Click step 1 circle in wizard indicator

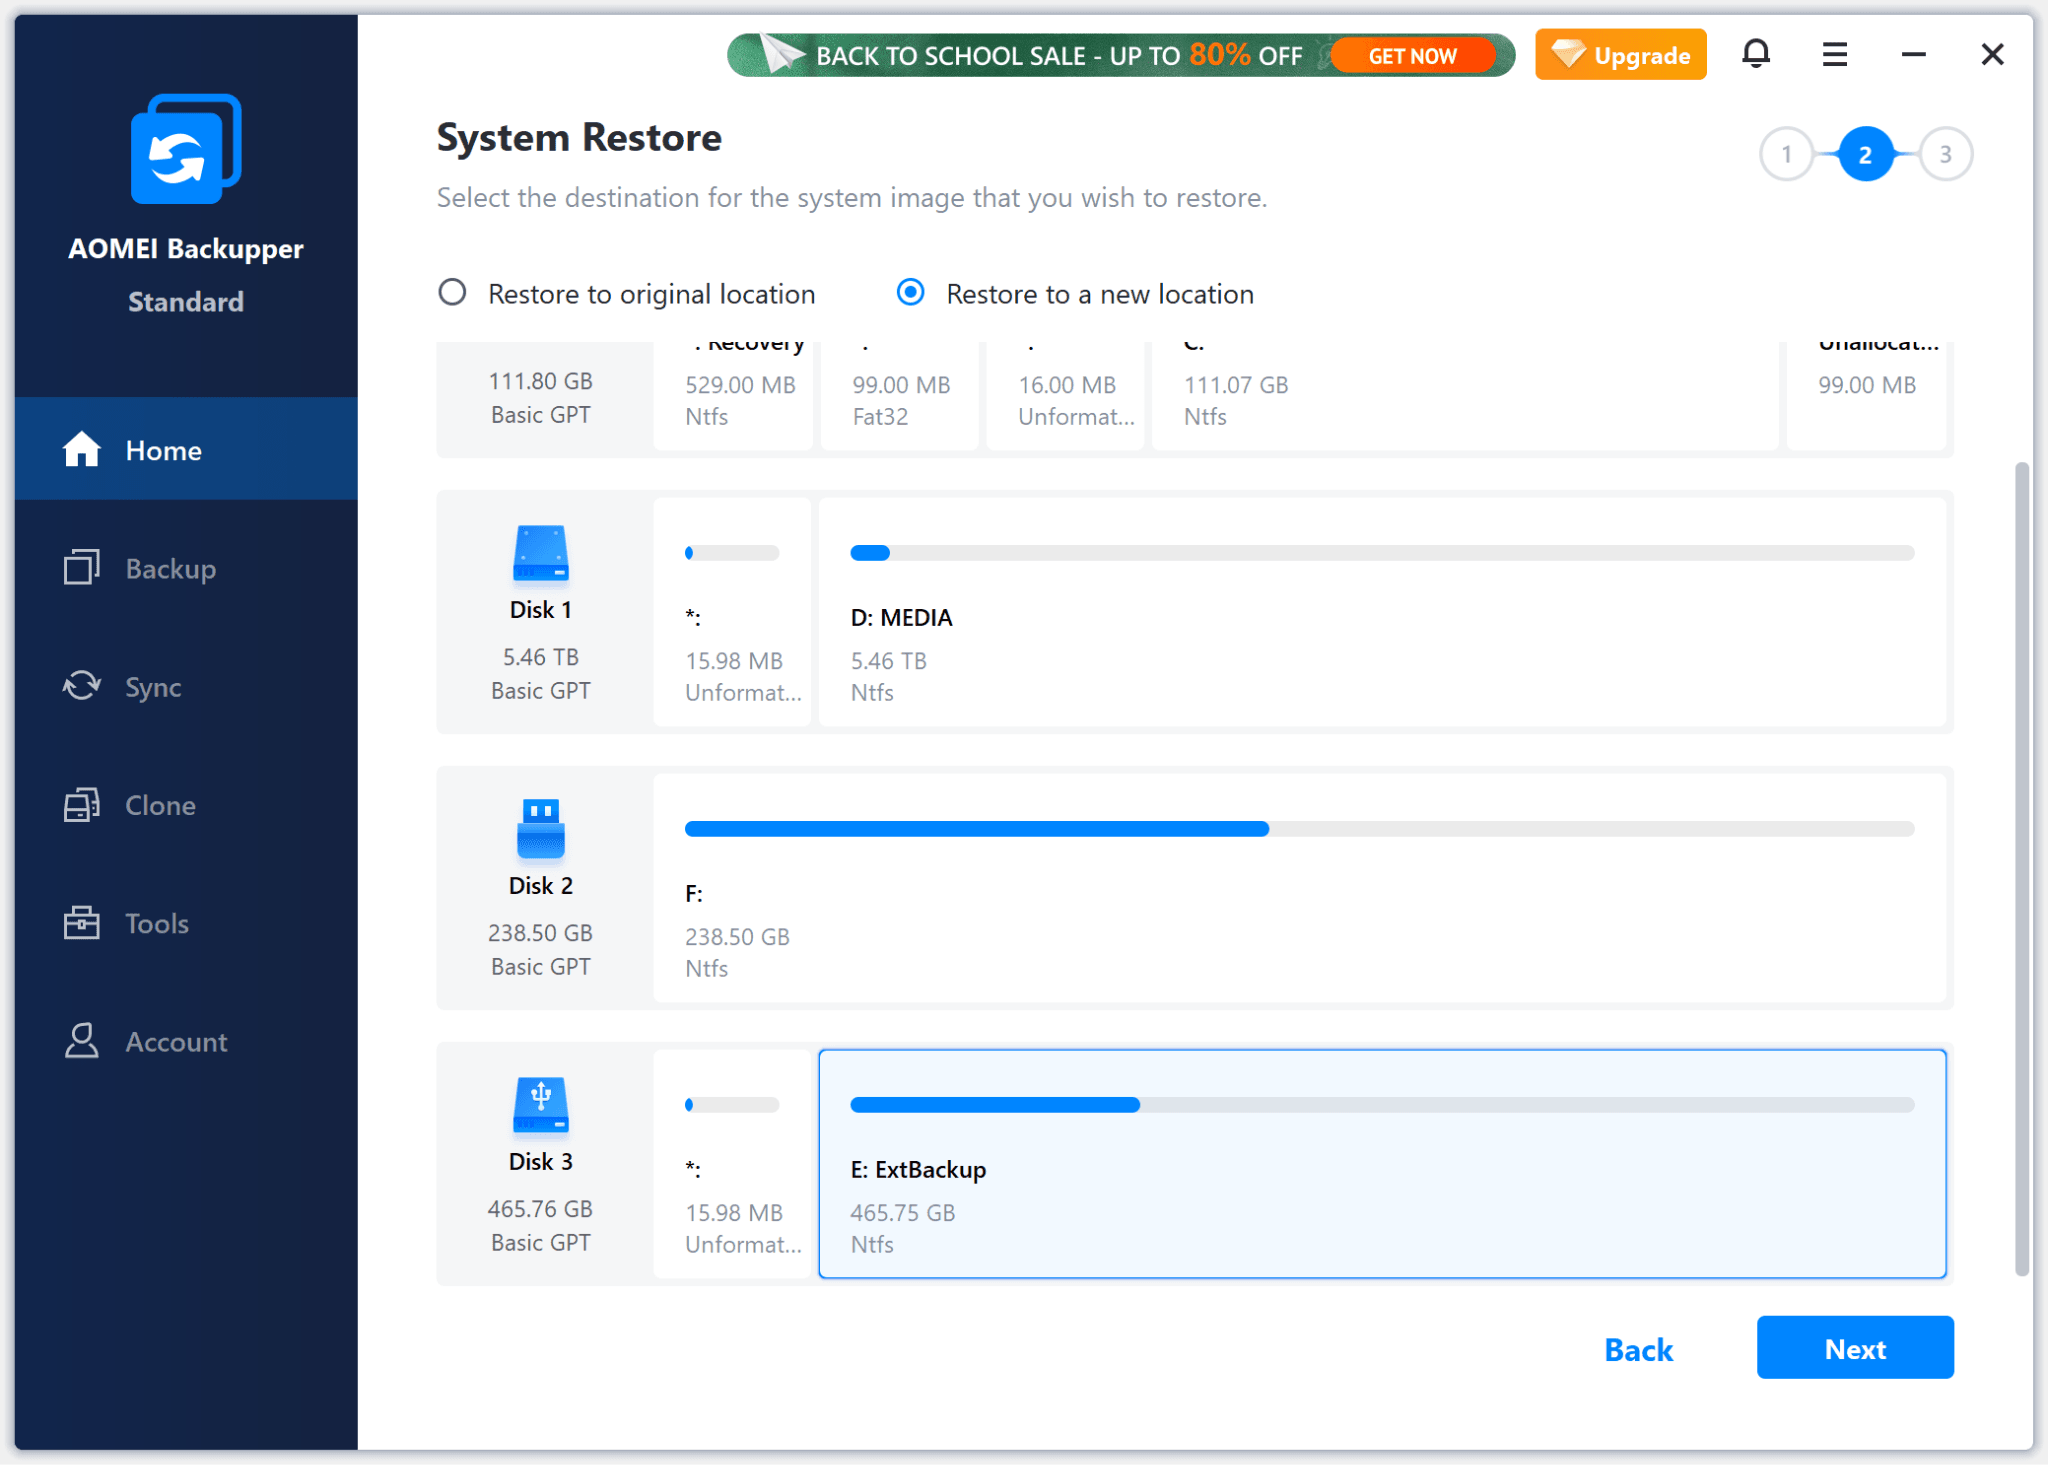(x=1786, y=154)
